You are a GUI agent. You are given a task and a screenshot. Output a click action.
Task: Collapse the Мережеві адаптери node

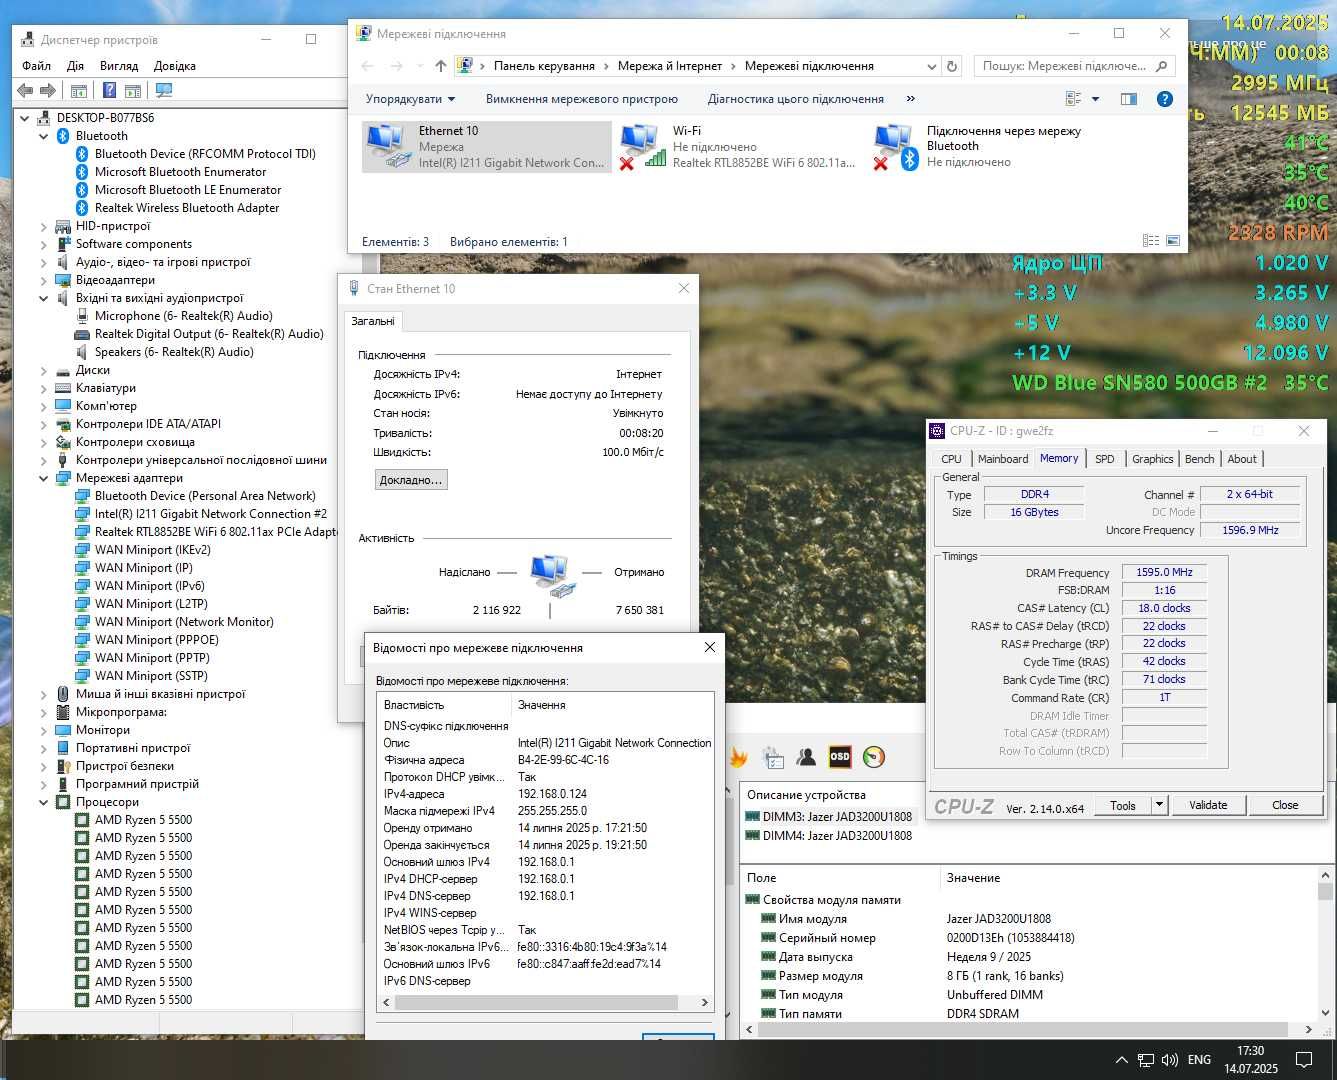click(43, 478)
